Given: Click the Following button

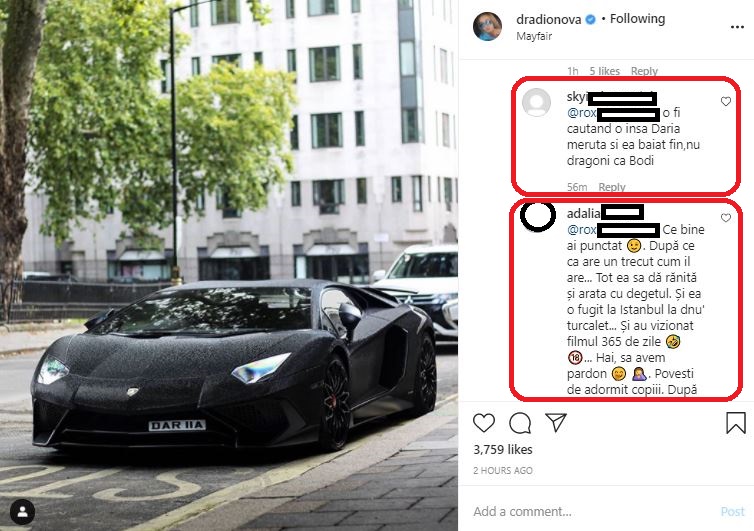Looking at the screenshot, I should point(637,19).
